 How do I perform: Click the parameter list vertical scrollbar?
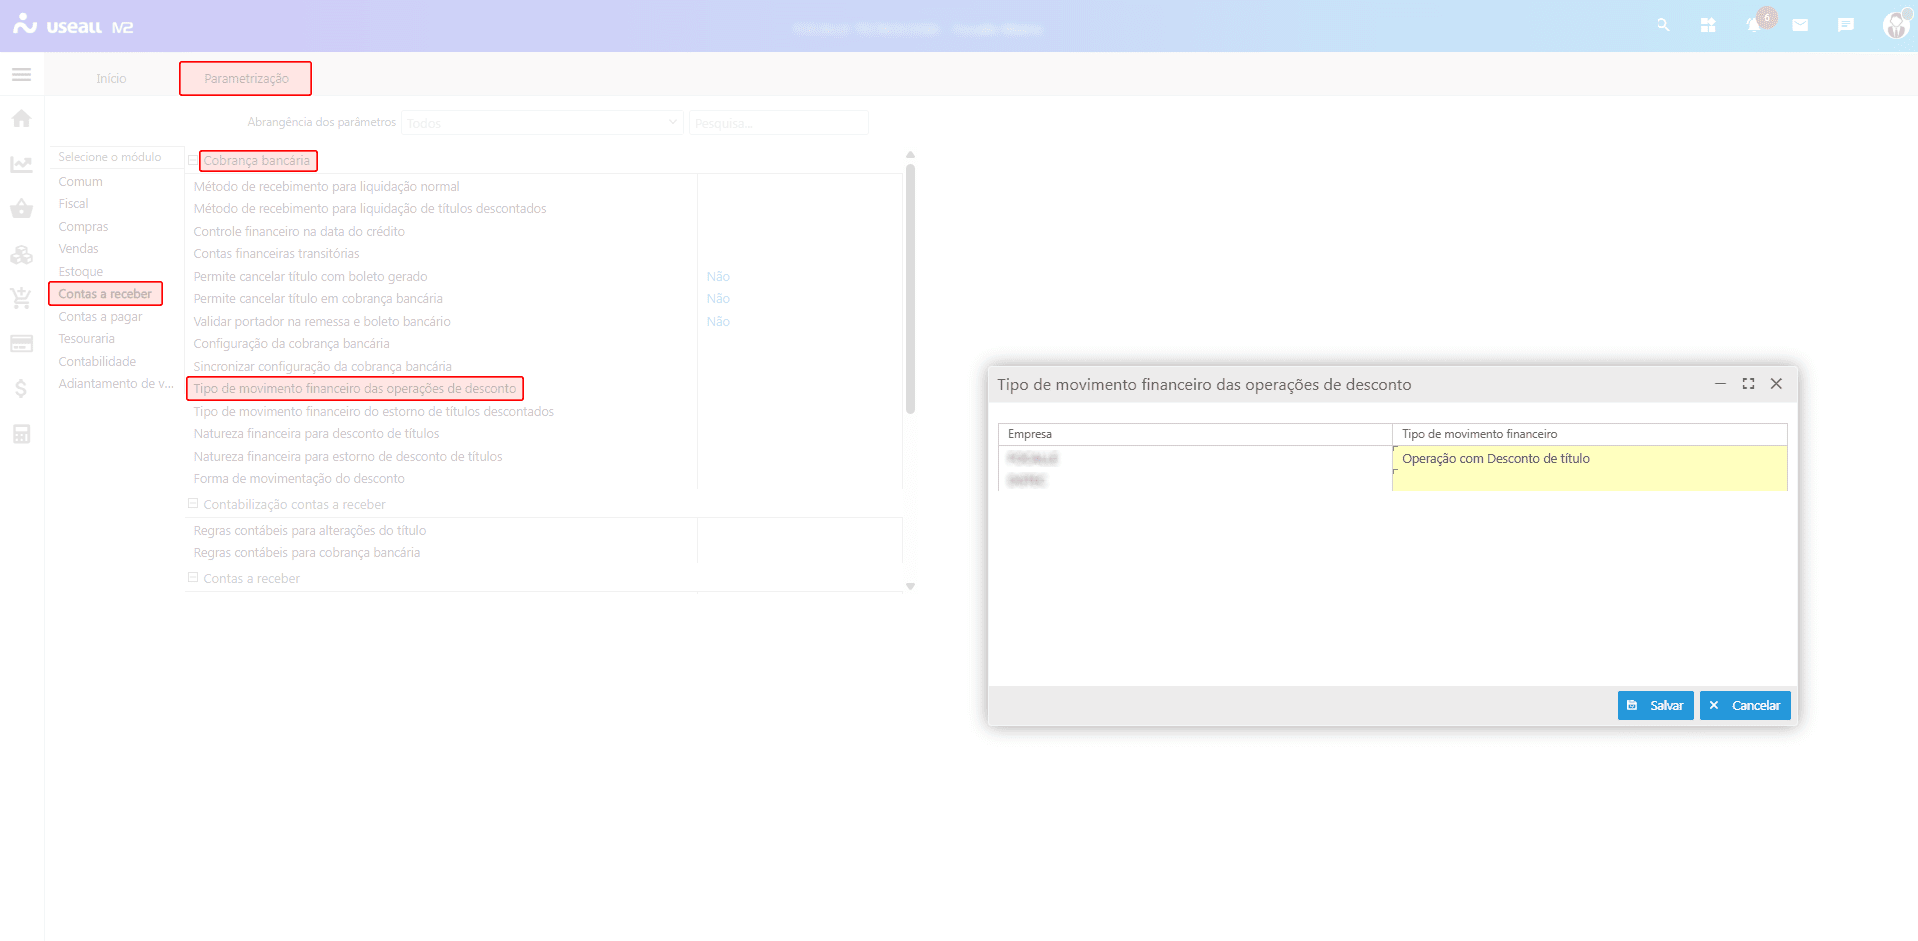[910, 290]
